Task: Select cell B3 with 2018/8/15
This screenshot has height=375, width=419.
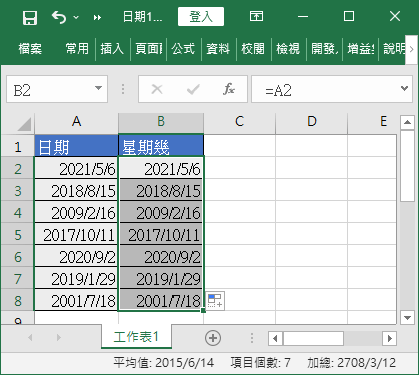Action: click(161, 190)
